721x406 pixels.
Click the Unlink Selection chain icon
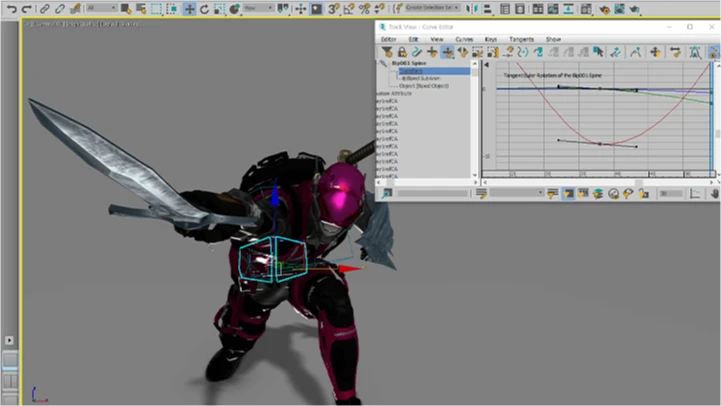coord(60,8)
